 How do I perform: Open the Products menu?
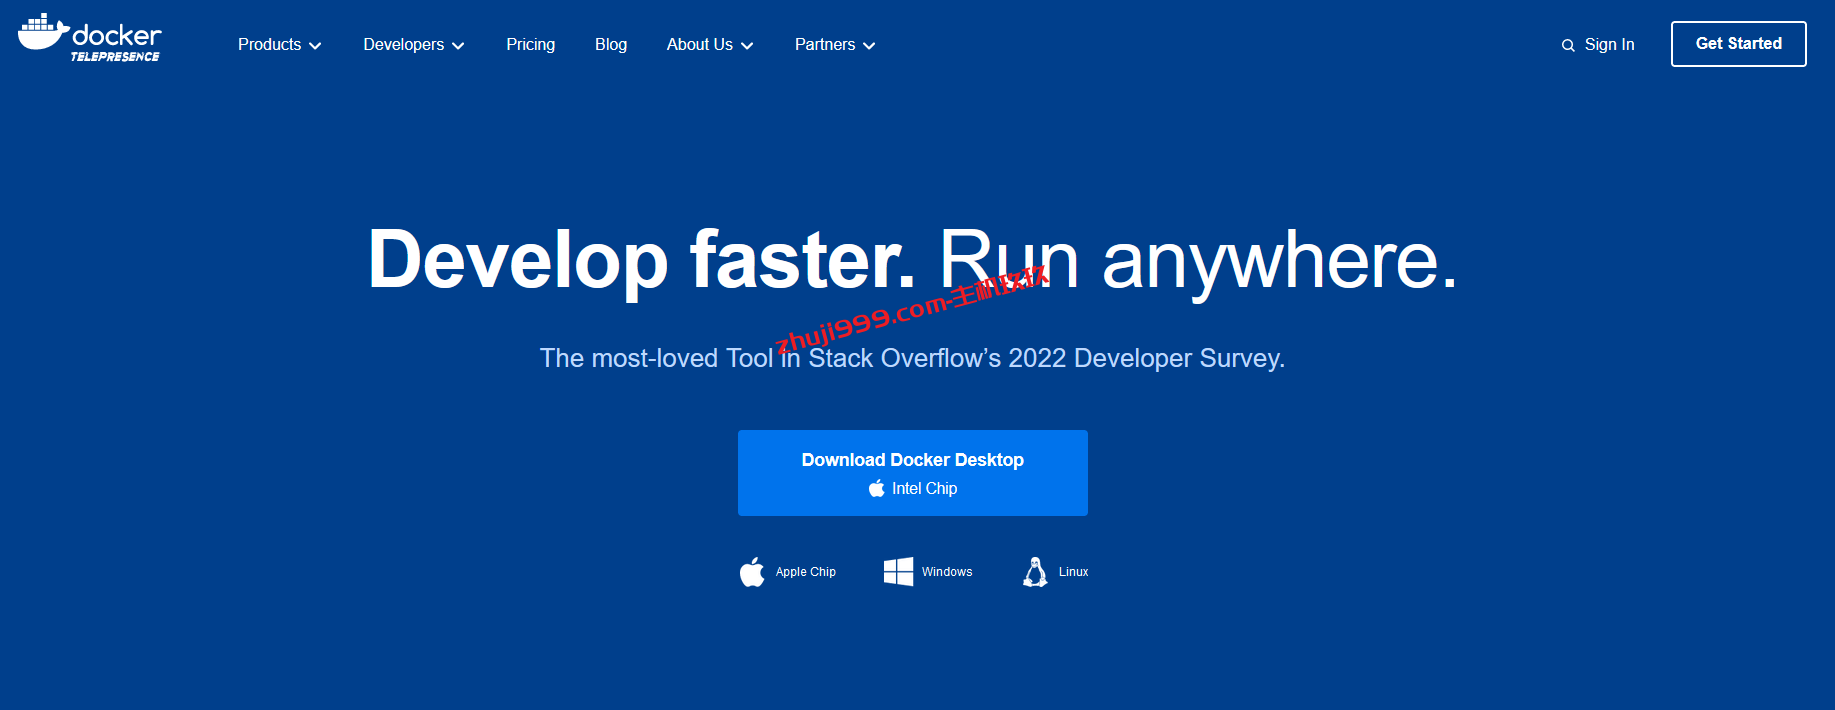click(279, 45)
